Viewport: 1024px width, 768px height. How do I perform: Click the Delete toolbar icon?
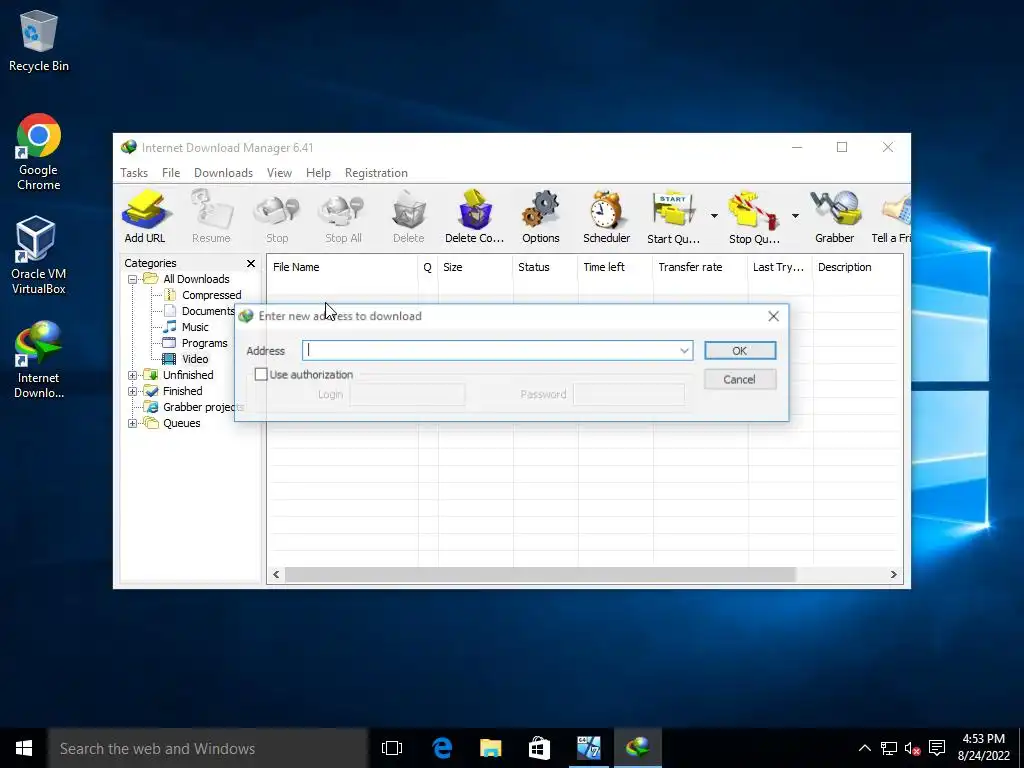409,217
